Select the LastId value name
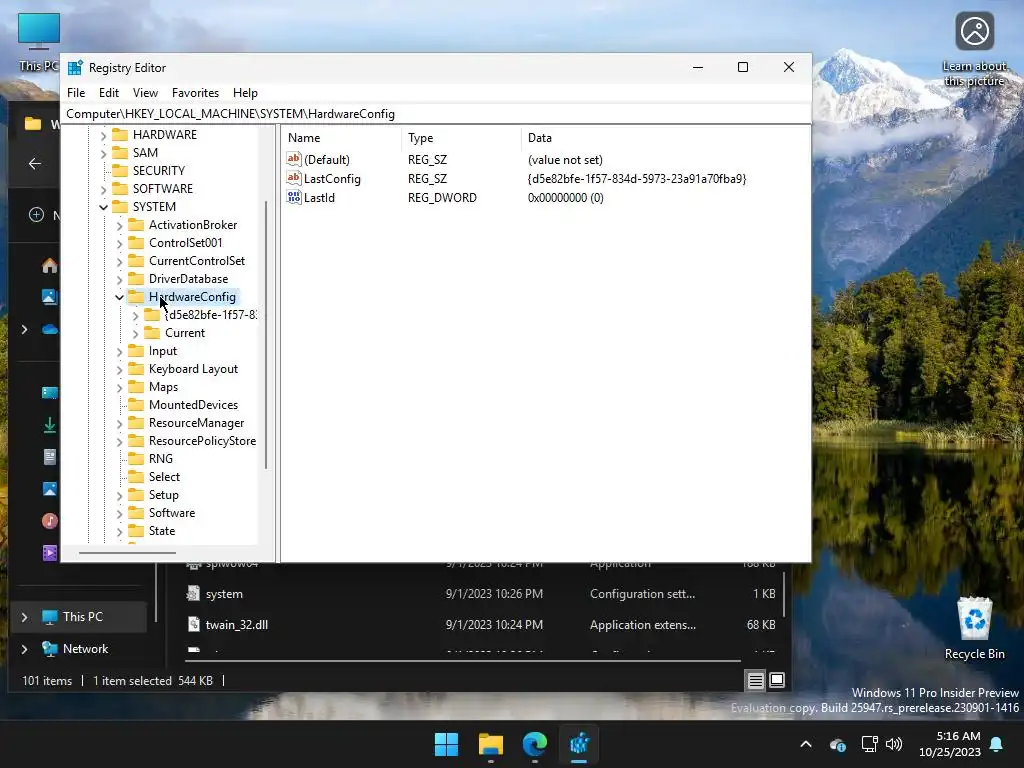The image size is (1024, 768). (319, 197)
